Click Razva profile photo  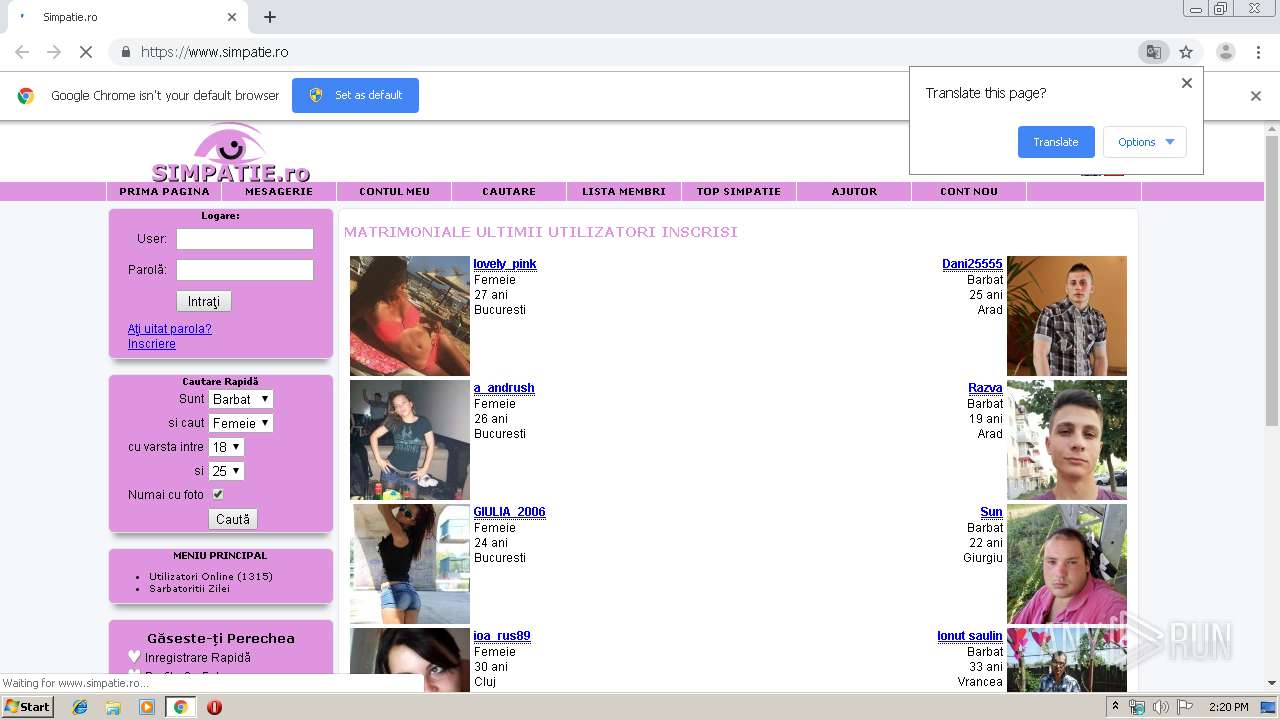coord(1067,440)
